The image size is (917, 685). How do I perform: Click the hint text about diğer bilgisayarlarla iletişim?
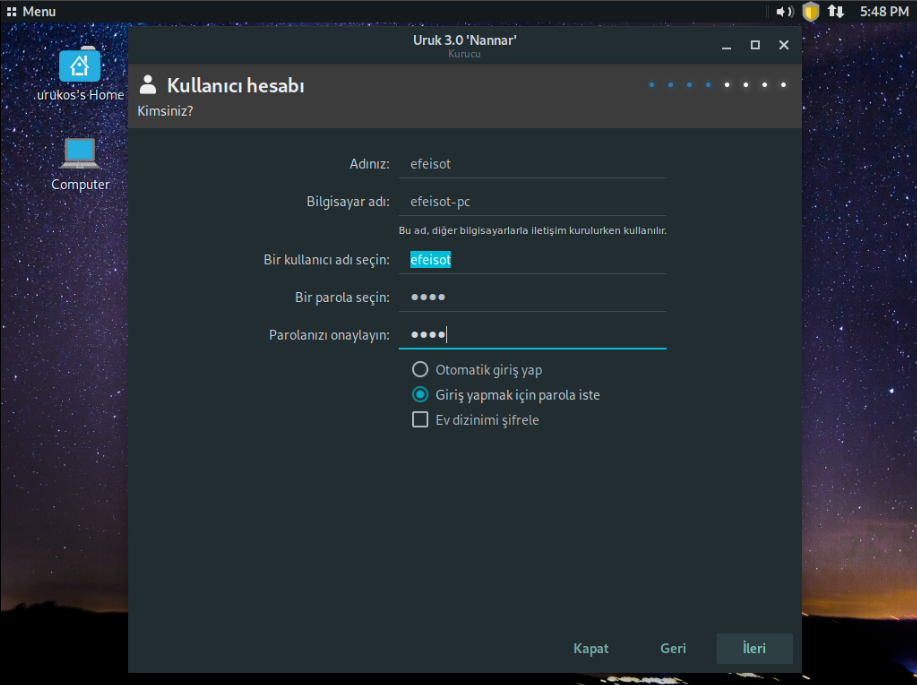[x=532, y=230]
